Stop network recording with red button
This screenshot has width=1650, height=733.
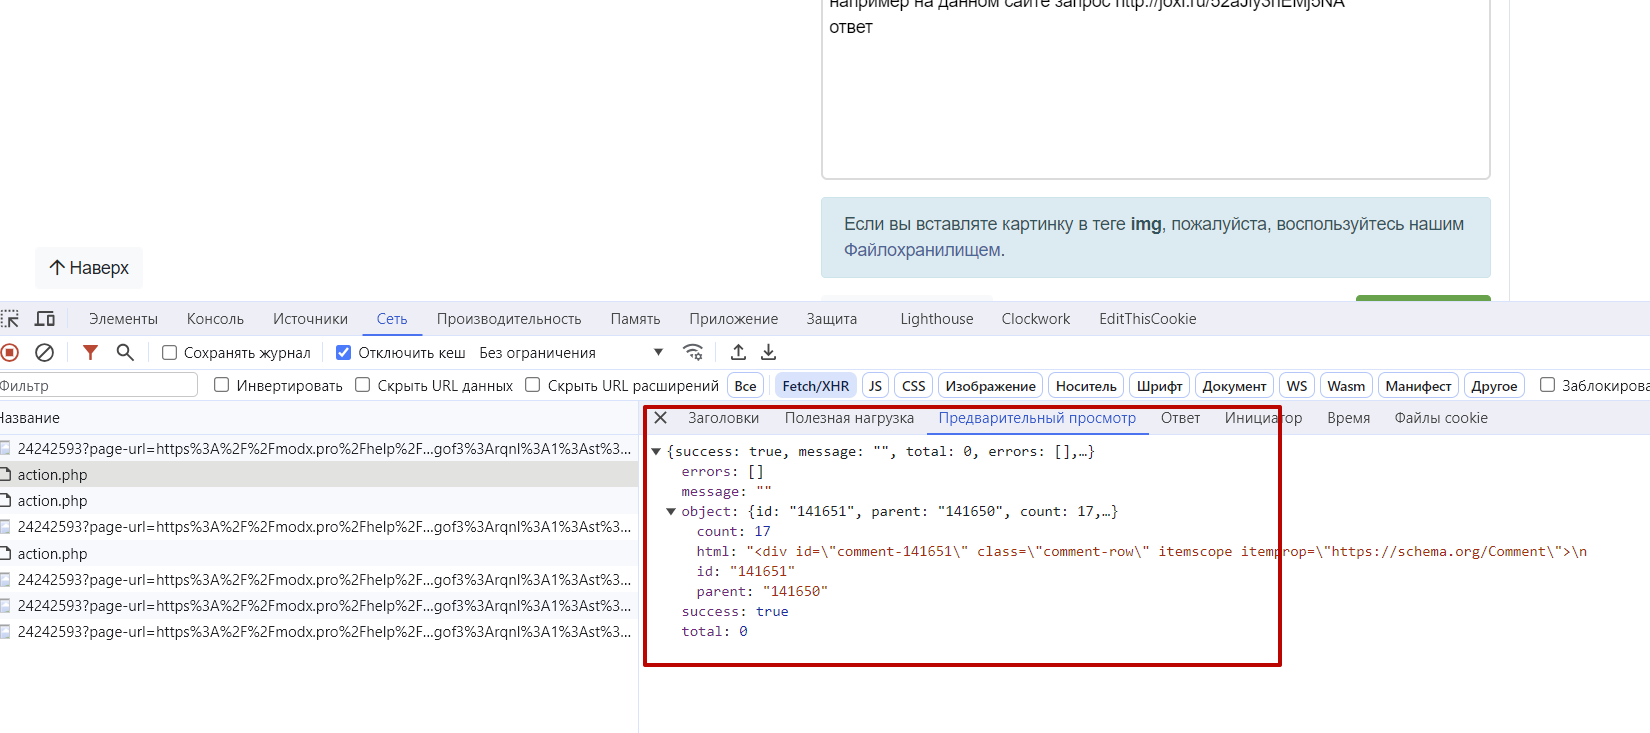pos(10,352)
